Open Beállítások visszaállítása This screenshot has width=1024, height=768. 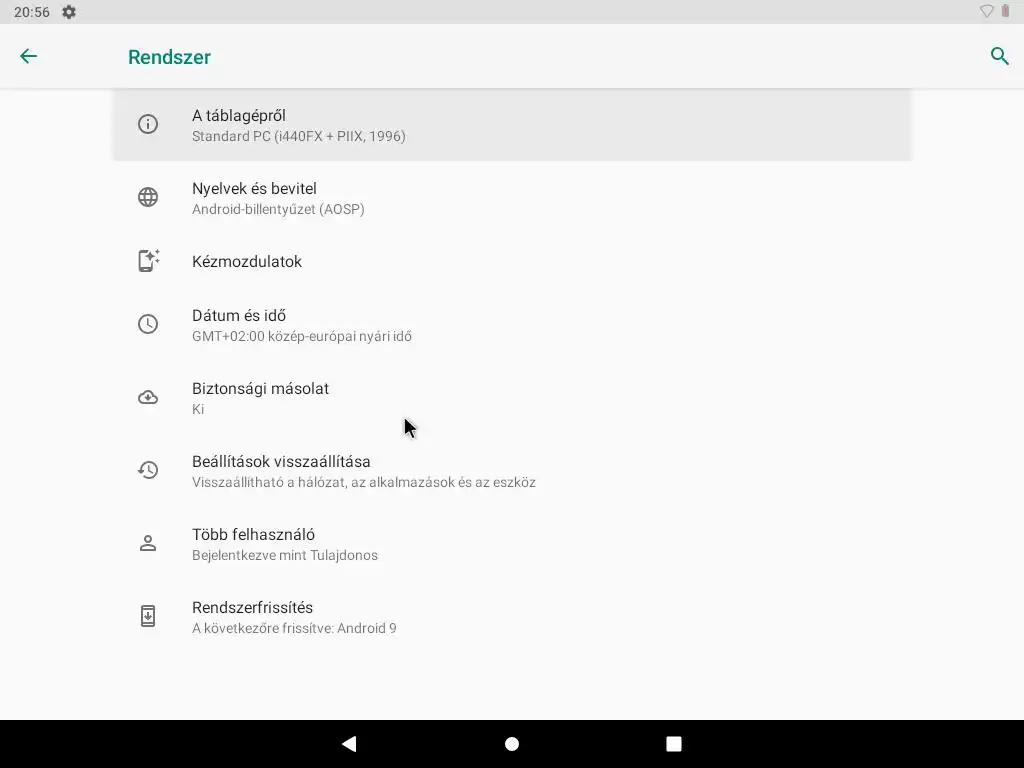(512, 471)
